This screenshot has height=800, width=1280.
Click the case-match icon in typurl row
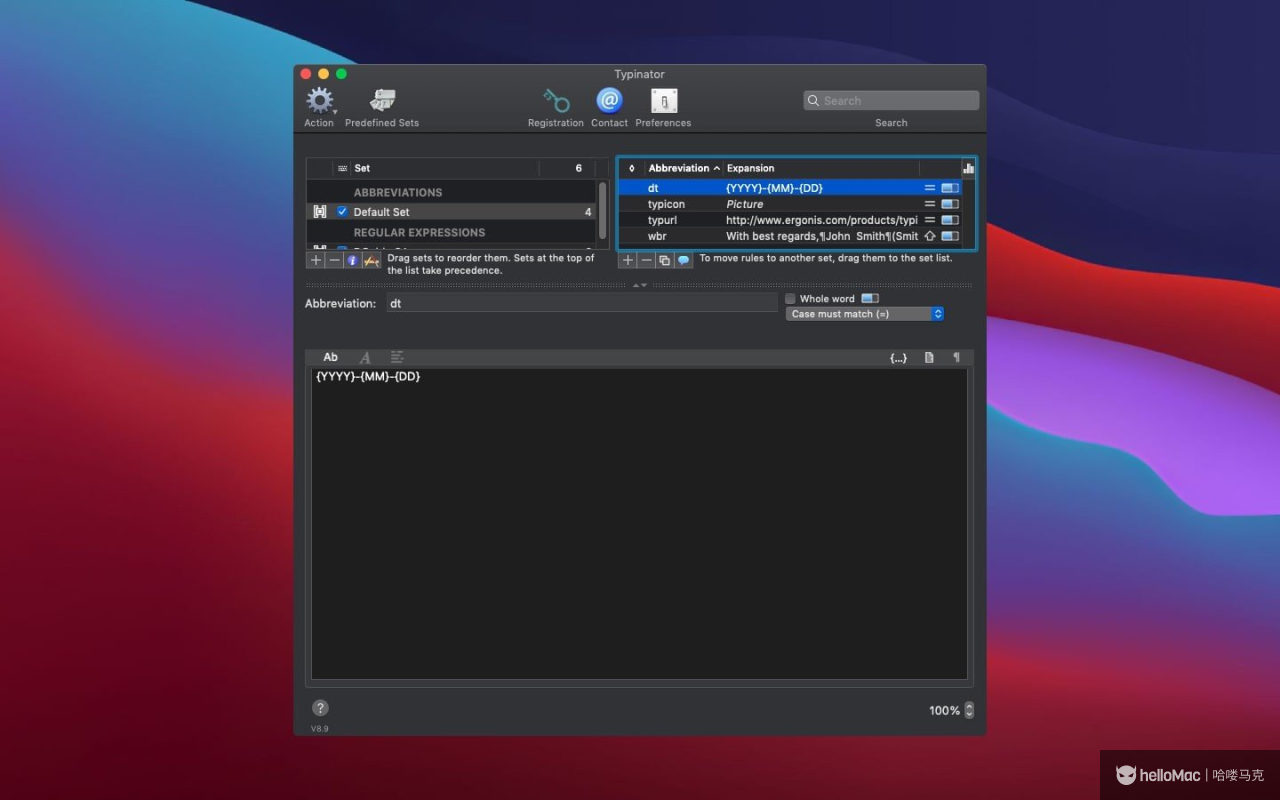(929, 220)
